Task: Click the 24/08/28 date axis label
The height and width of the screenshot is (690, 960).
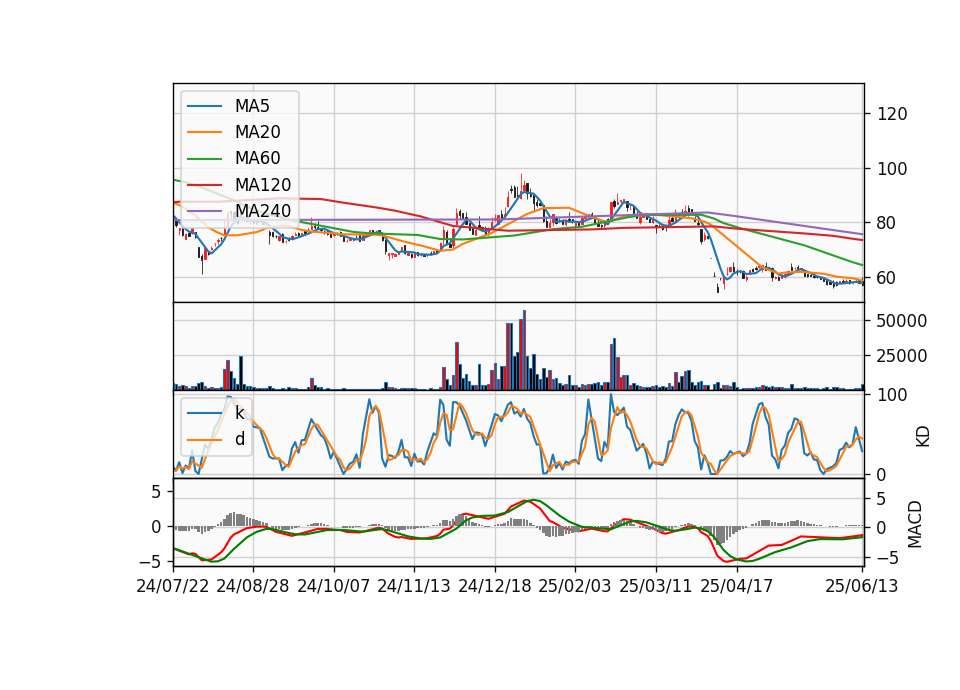Action: [x=253, y=586]
